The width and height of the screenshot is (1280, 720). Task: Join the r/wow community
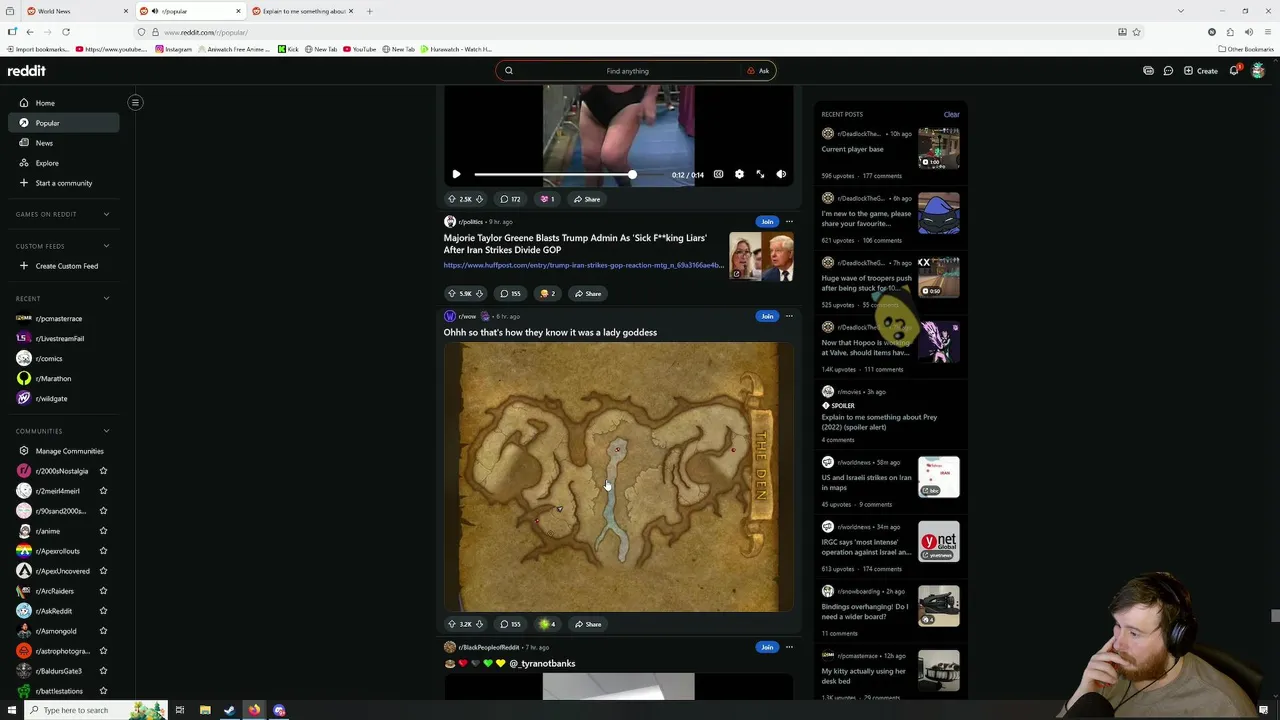(x=767, y=316)
